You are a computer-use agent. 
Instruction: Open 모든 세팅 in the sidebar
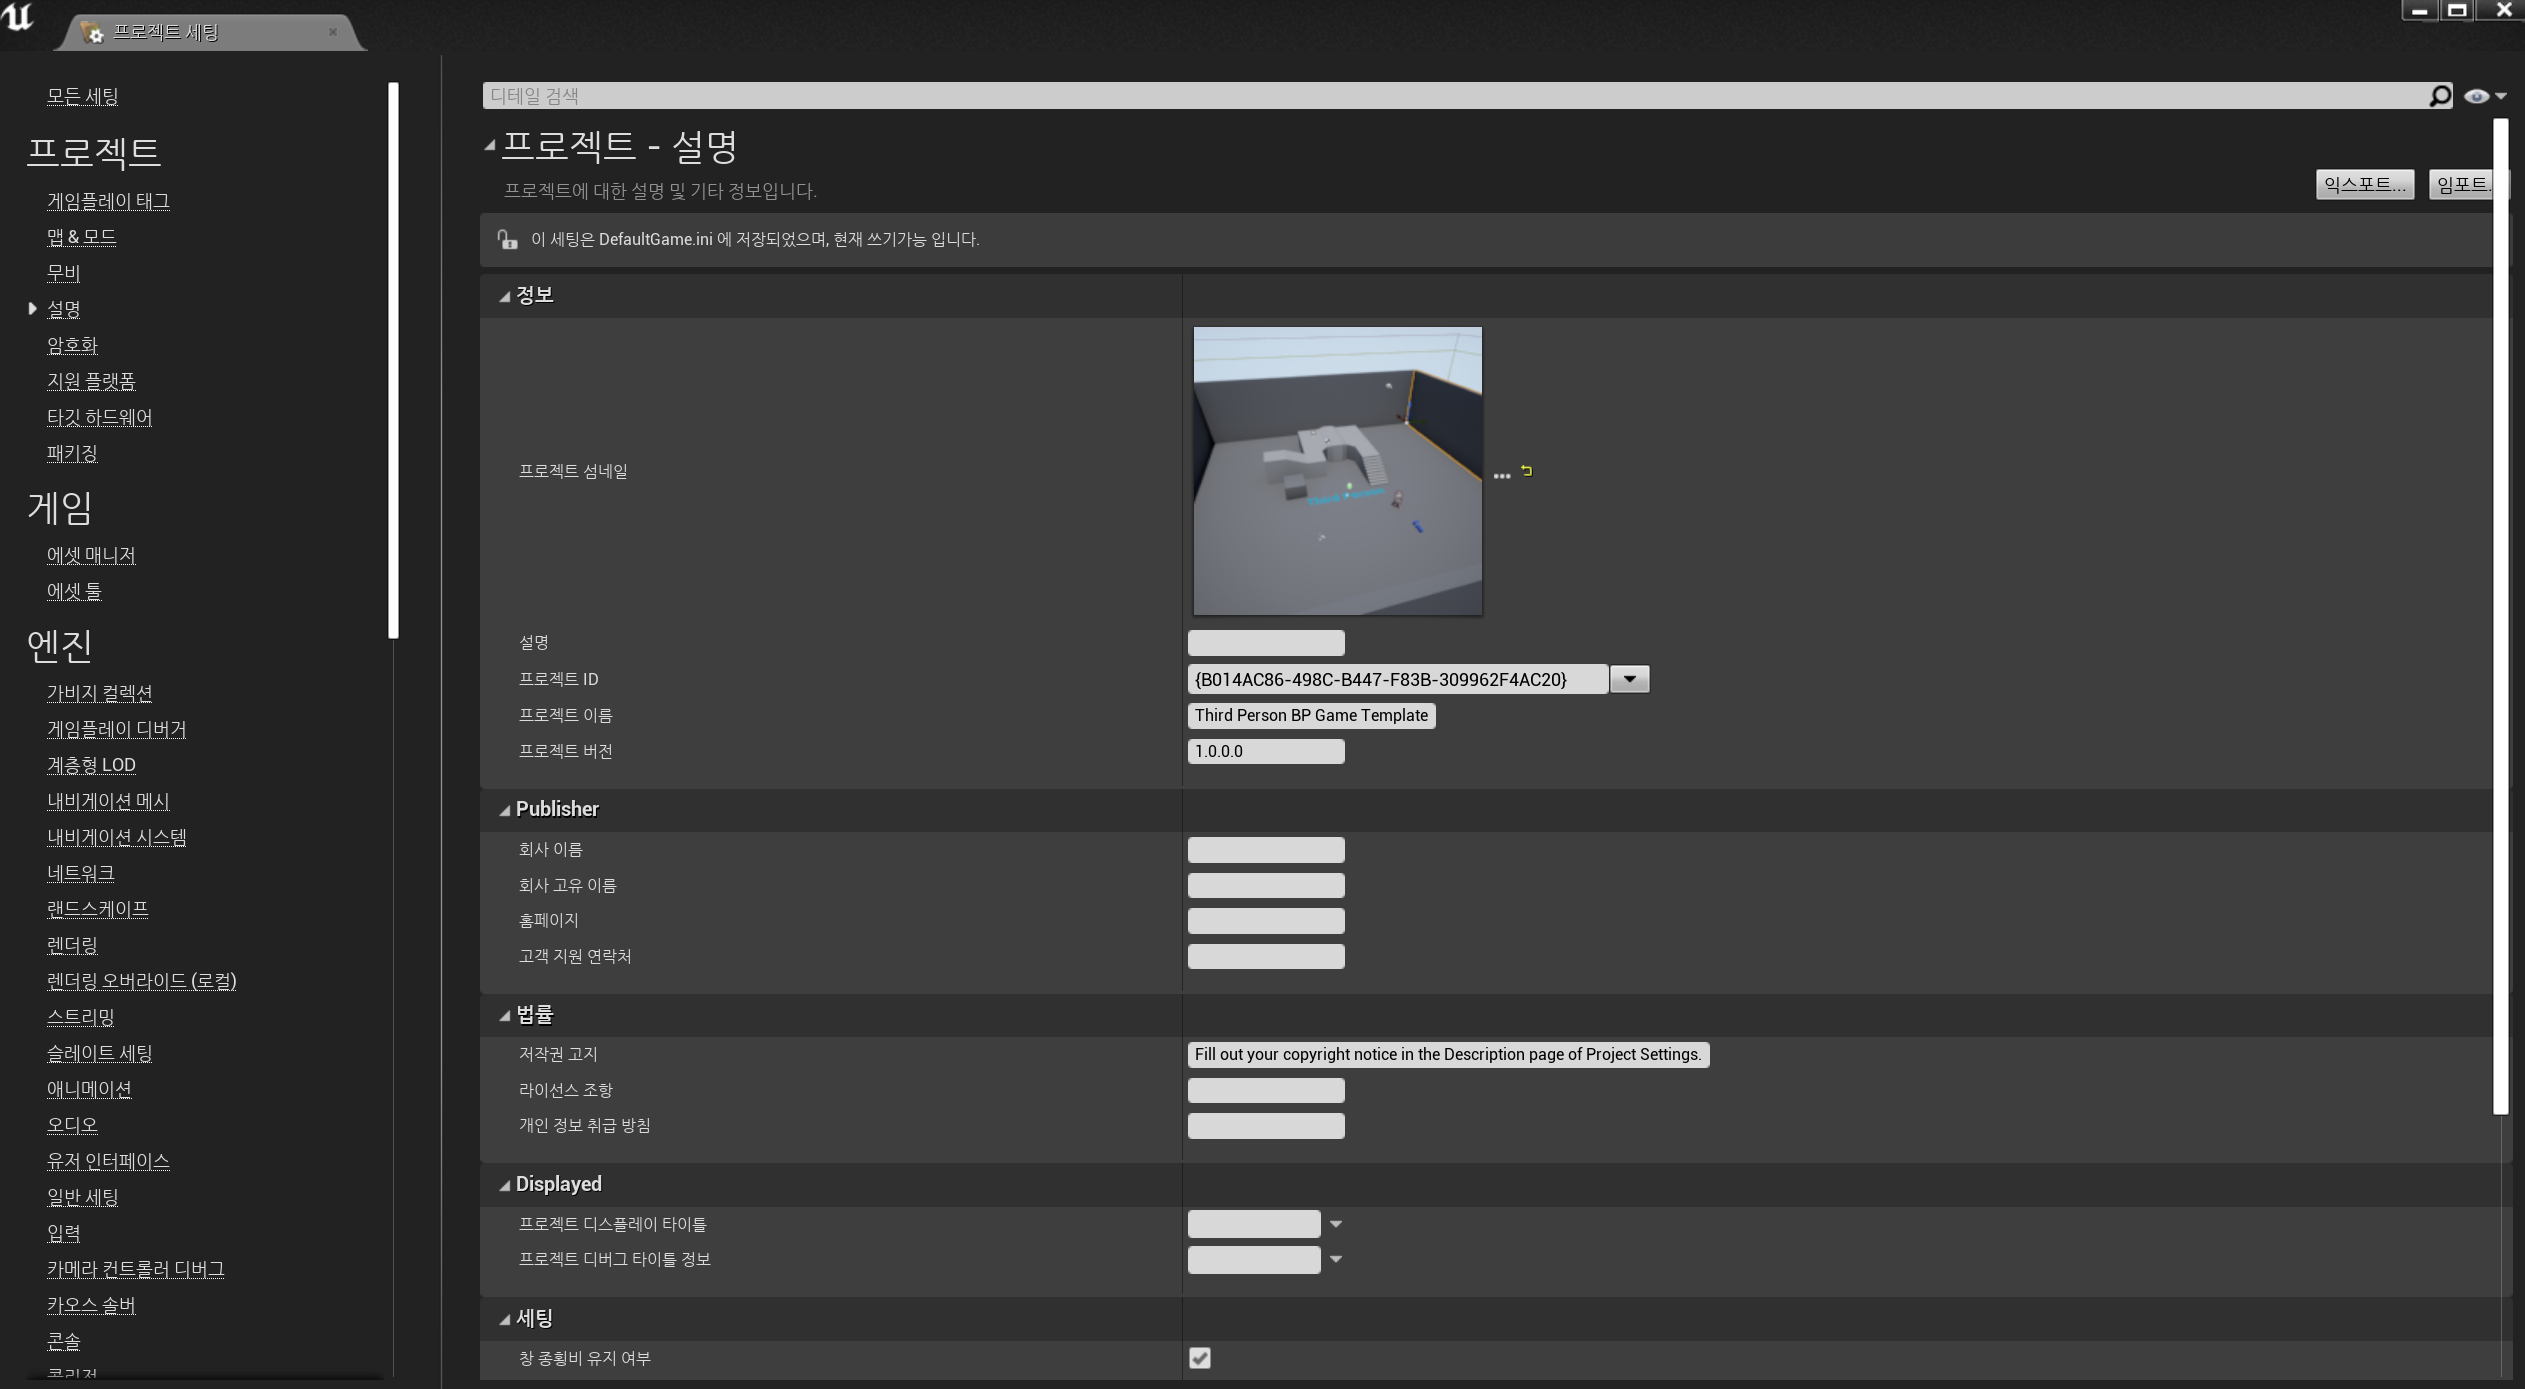[x=82, y=96]
